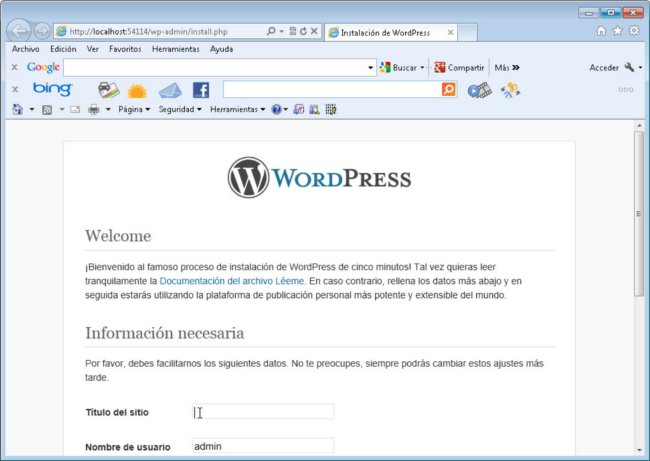Screen dimensions: 650x461
Task: Expand the Help icon dropdown arrow
Action: 286,109
